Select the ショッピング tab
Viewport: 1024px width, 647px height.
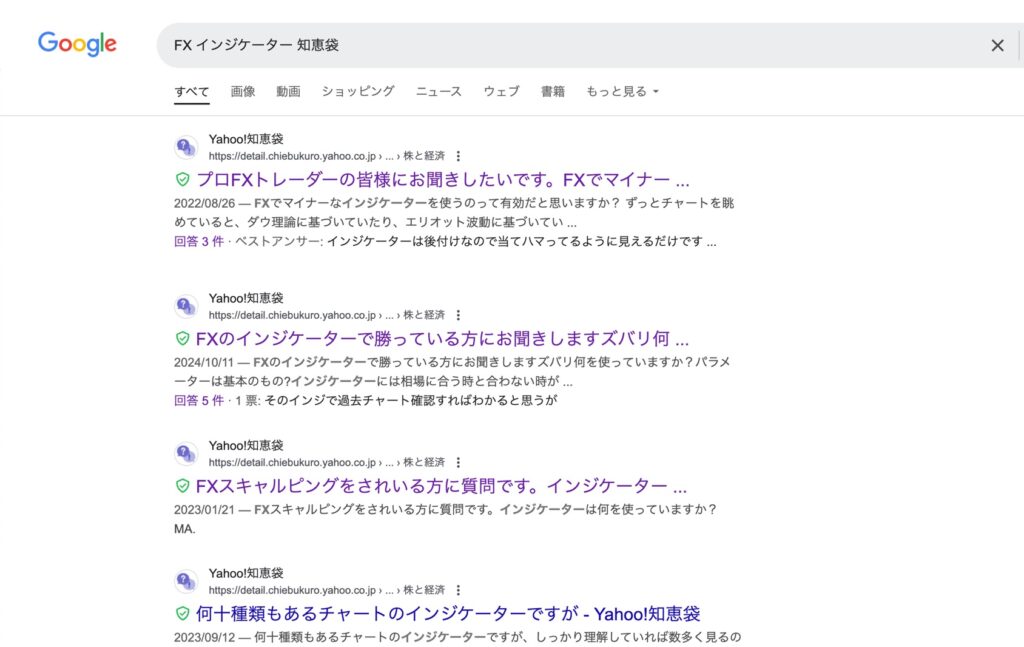pyautogui.click(x=358, y=91)
